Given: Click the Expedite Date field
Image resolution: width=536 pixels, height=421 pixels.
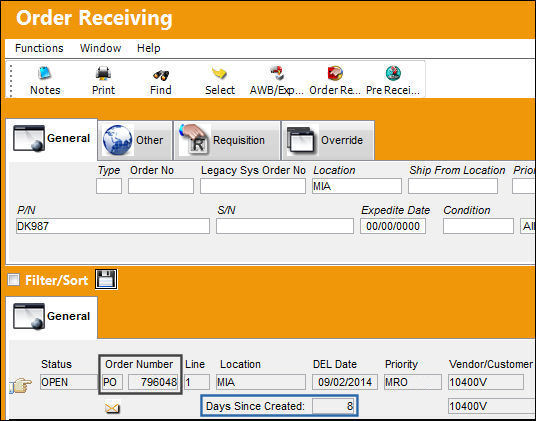Looking at the screenshot, I should 393,226.
